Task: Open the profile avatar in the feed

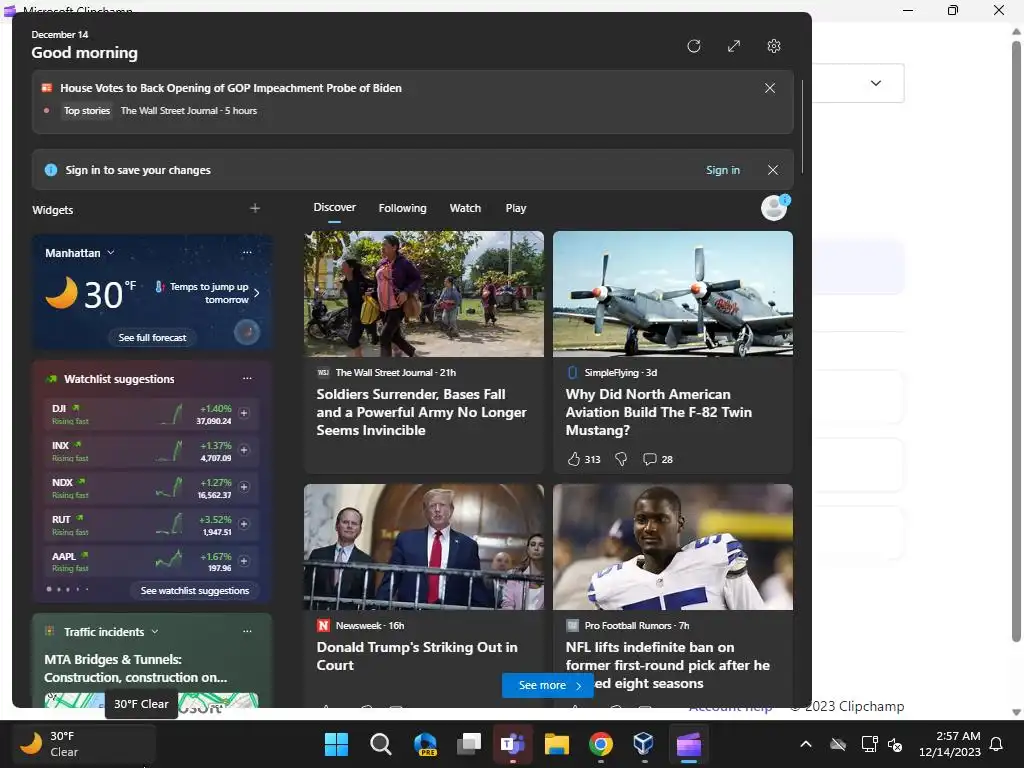Action: pyautogui.click(x=775, y=208)
